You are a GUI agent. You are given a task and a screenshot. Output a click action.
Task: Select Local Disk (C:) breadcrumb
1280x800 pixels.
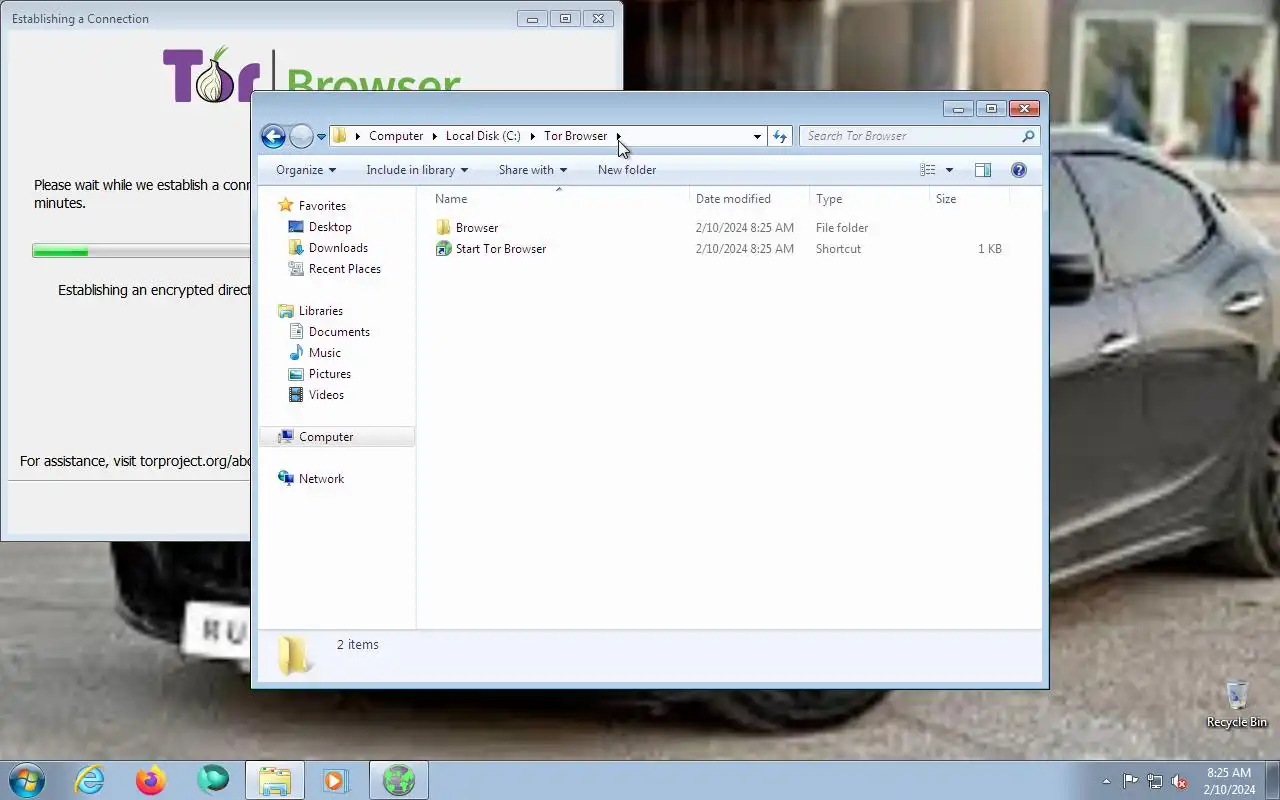(x=483, y=136)
